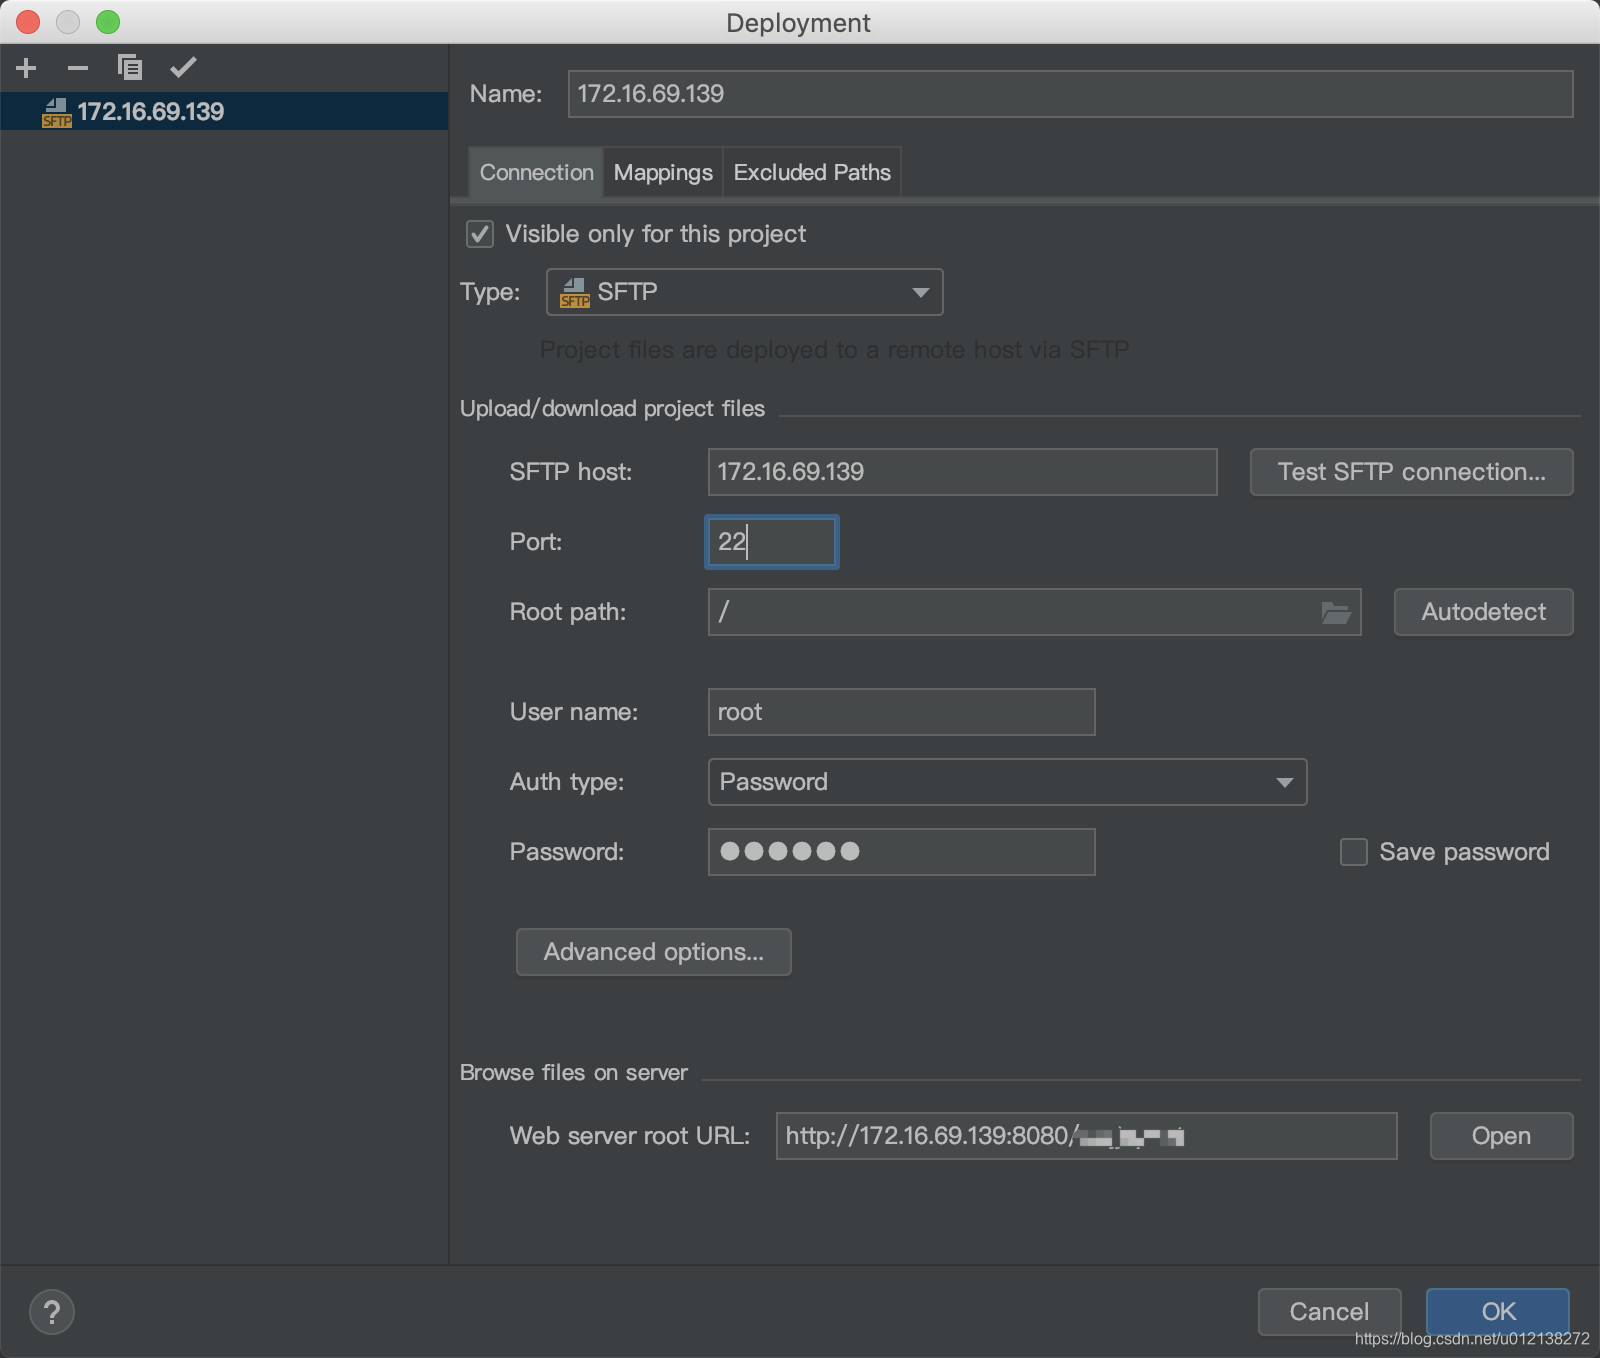Screen dimensions: 1600x1358
Task: Click the User name field
Action: click(901, 712)
